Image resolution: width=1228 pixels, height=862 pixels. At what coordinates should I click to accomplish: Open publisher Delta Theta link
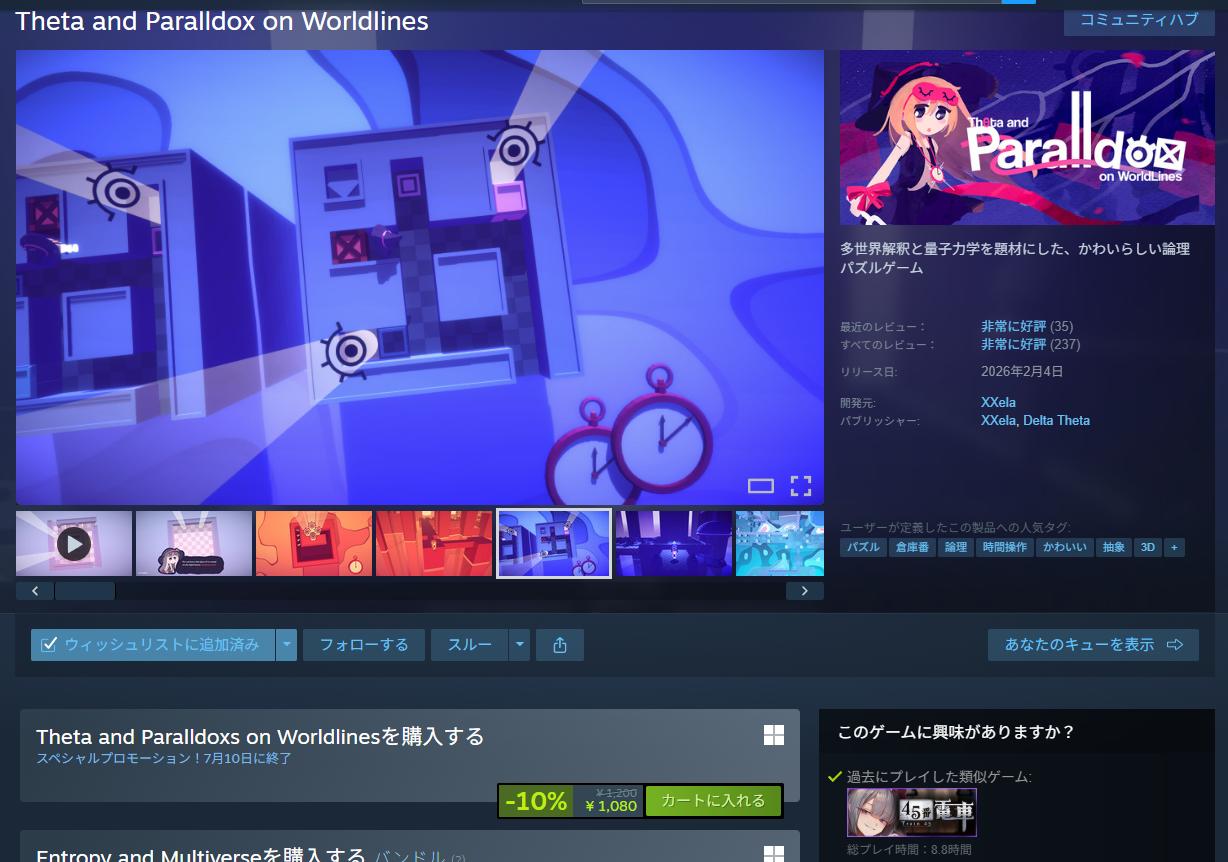coord(1056,421)
